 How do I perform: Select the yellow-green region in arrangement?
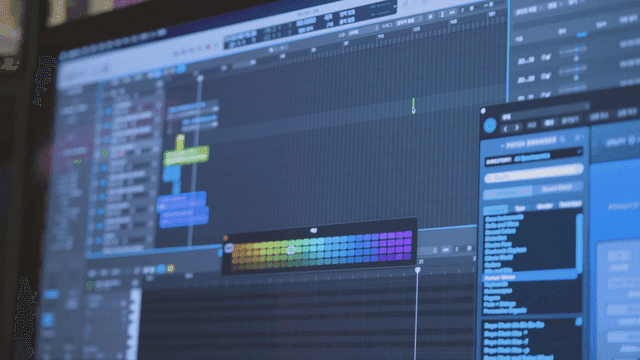(187, 156)
